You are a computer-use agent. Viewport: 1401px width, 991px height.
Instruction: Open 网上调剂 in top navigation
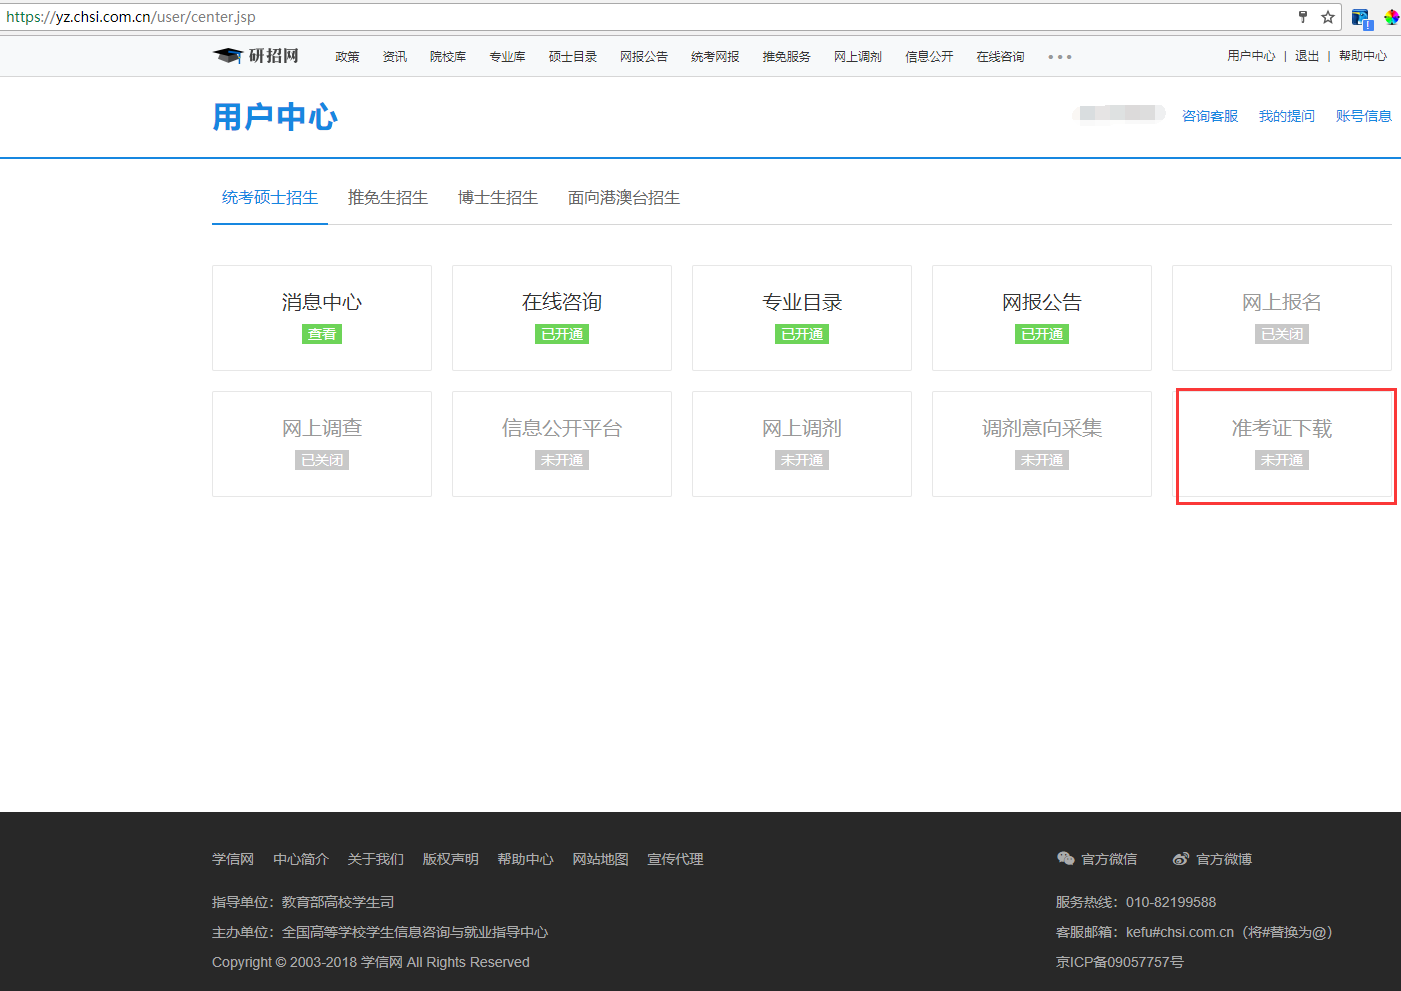tap(858, 57)
